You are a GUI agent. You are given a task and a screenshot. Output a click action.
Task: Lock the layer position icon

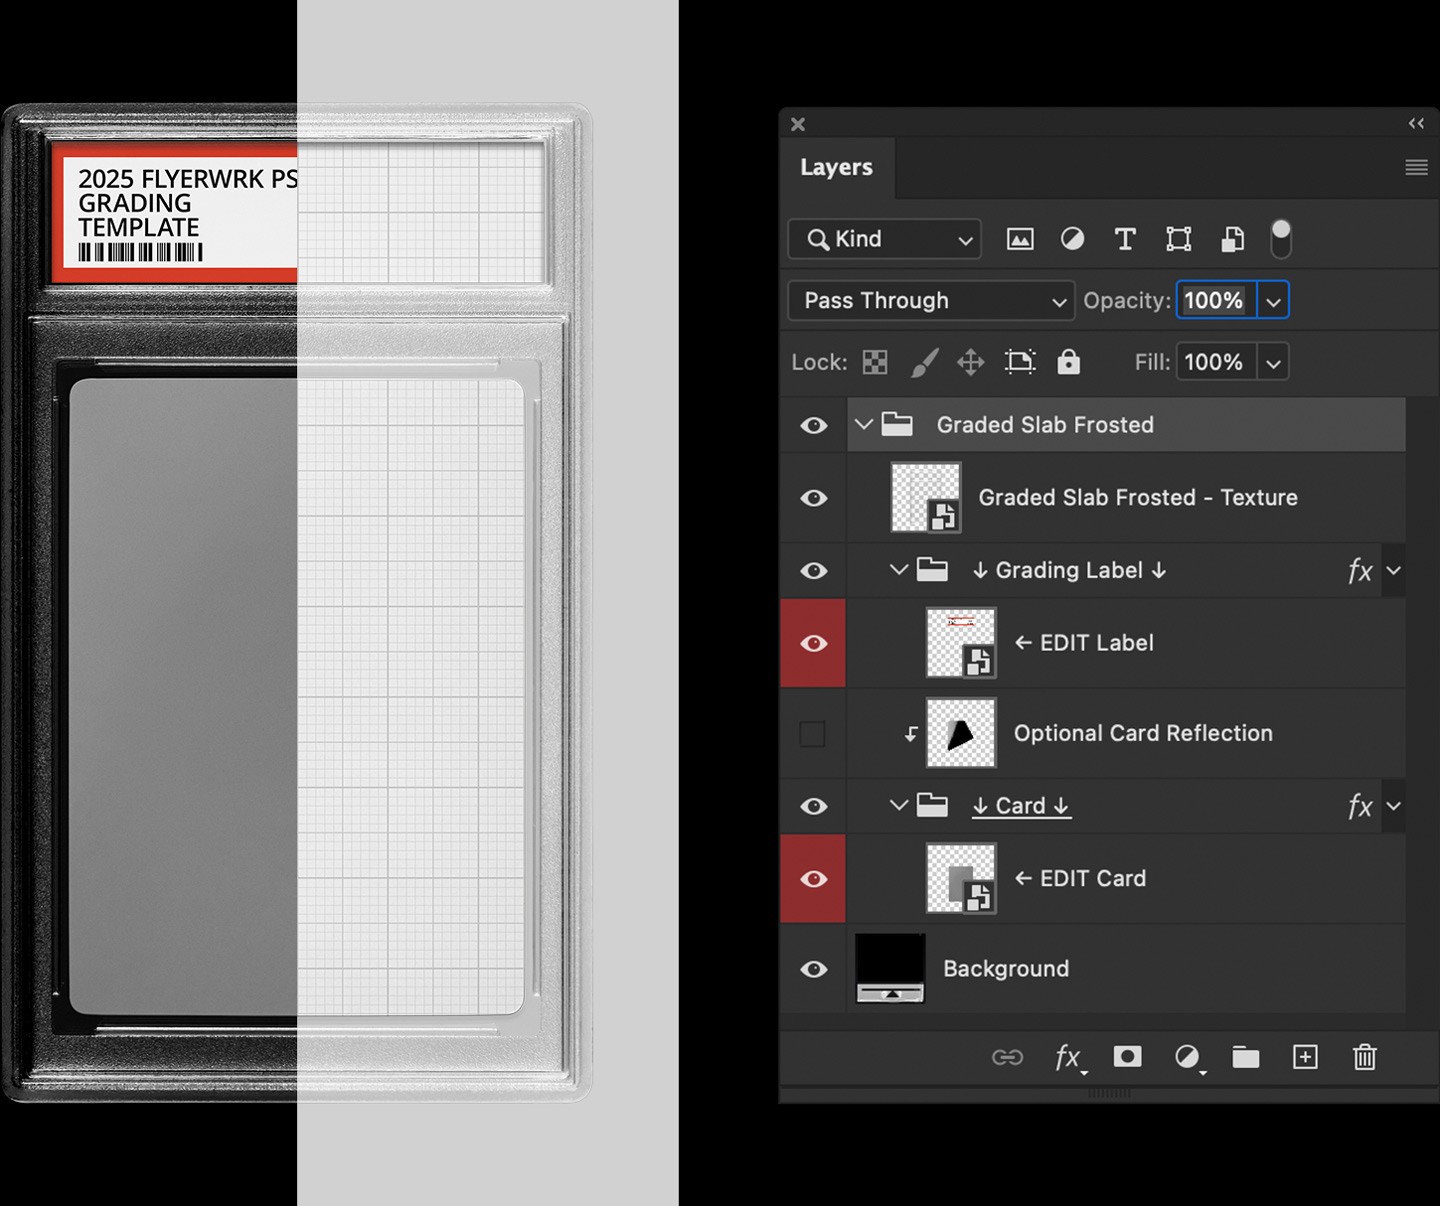tap(969, 362)
